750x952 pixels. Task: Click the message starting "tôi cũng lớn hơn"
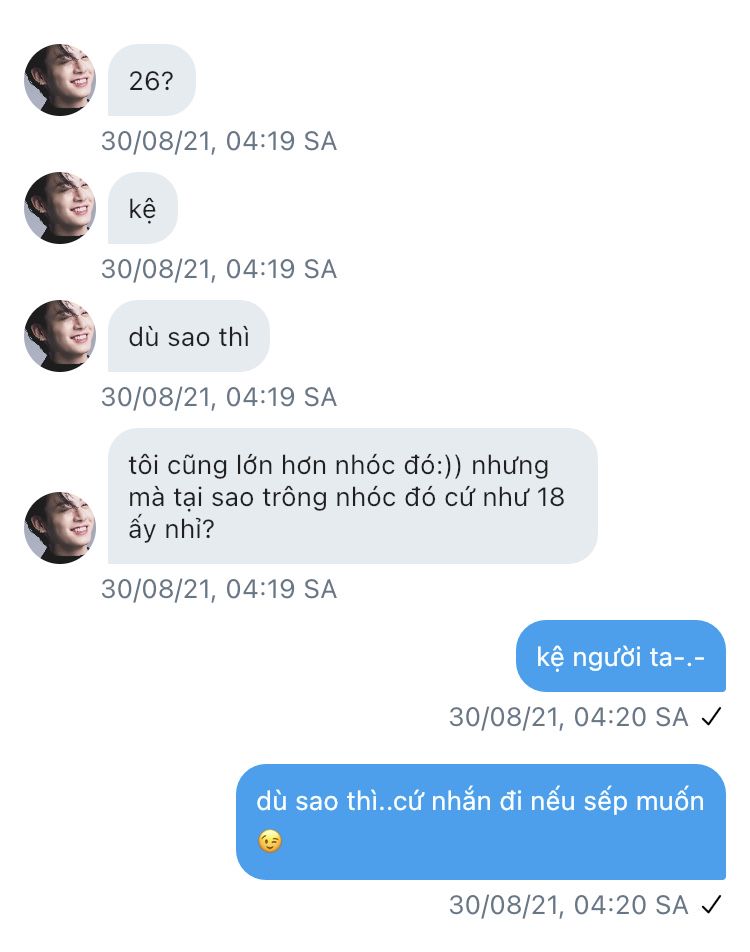point(352,496)
